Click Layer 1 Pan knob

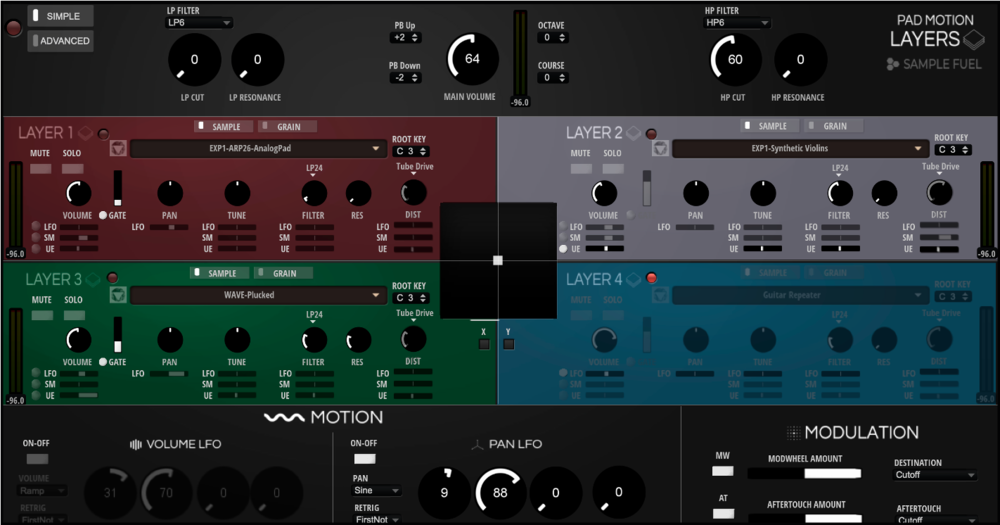(170, 193)
